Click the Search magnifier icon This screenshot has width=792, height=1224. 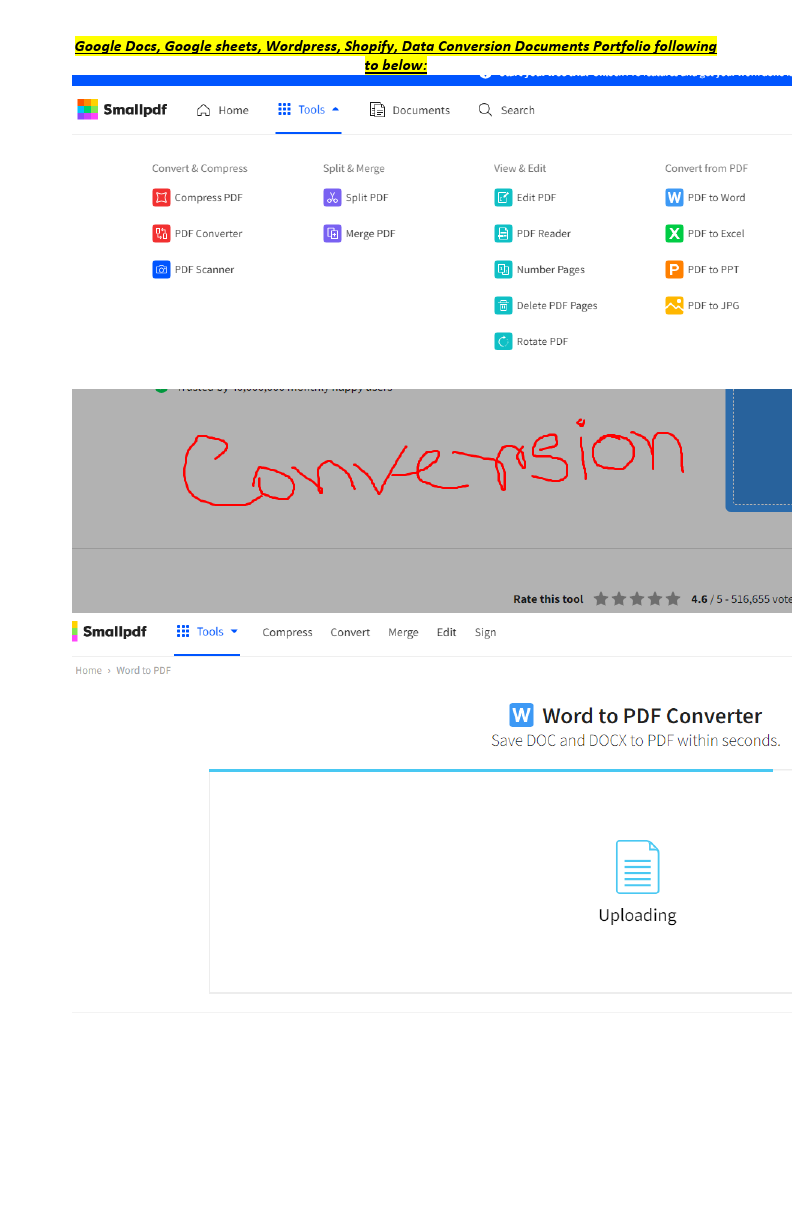click(x=486, y=110)
